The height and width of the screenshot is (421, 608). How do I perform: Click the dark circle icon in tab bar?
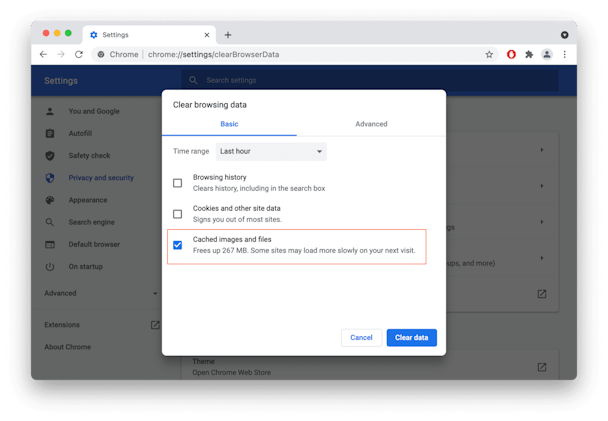(x=565, y=35)
